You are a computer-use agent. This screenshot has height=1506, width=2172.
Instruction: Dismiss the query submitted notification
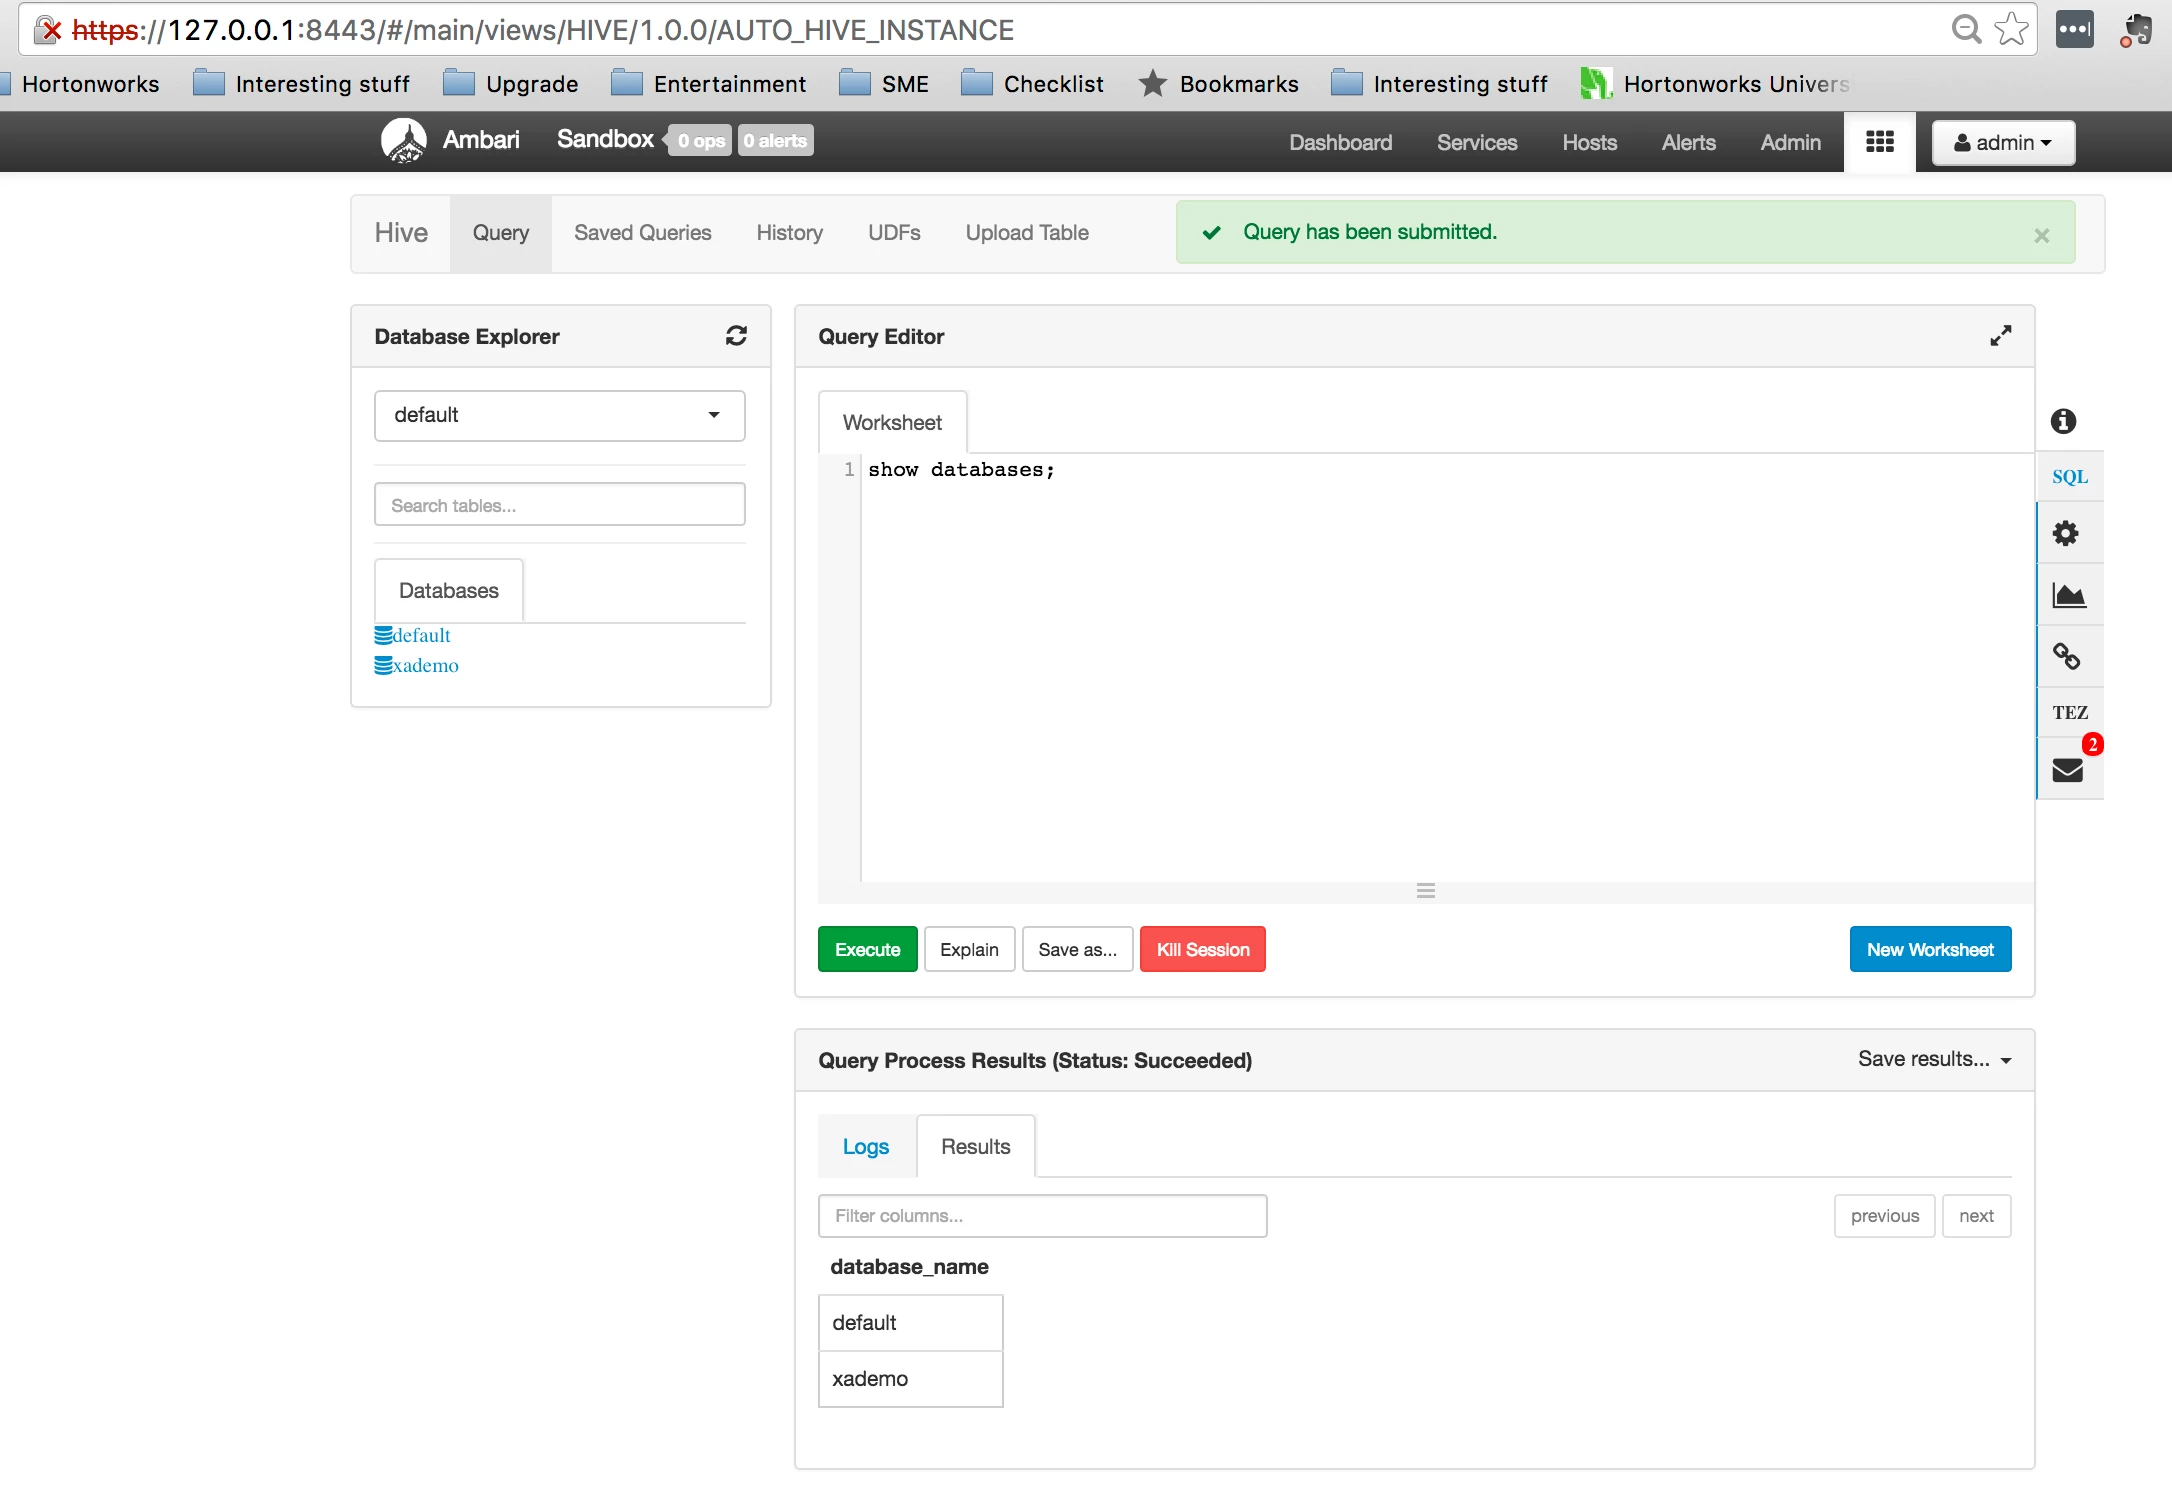point(2042,235)
